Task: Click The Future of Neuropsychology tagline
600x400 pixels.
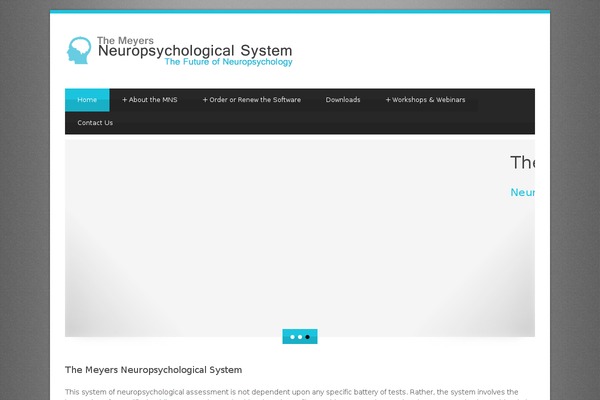Action: 228,62
